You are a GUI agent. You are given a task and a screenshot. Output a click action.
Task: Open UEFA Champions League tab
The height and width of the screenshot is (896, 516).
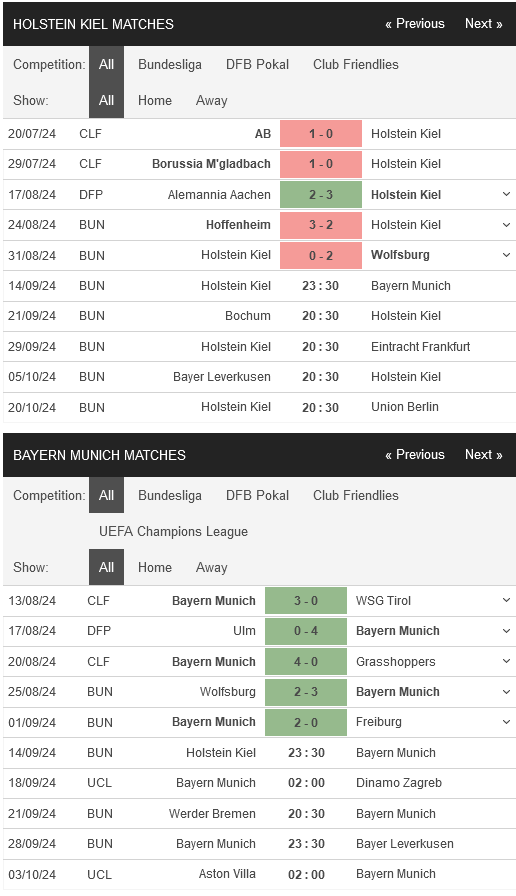tap(173, 531)
